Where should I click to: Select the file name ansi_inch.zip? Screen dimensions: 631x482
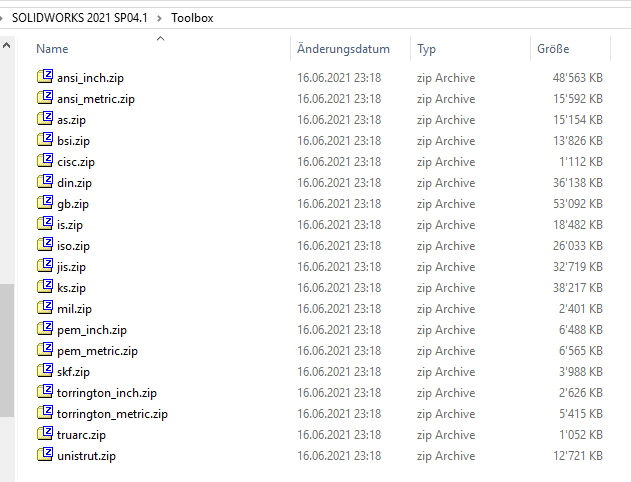point(91,78)
